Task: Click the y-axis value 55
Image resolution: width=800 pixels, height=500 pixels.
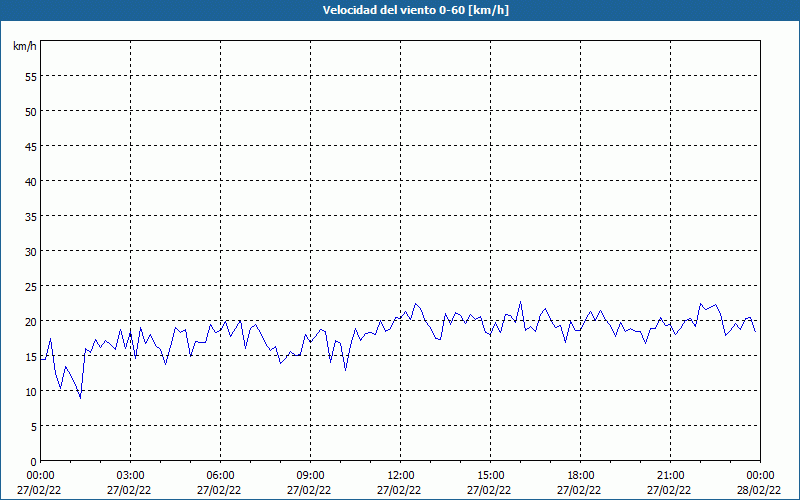Action: 31,77
